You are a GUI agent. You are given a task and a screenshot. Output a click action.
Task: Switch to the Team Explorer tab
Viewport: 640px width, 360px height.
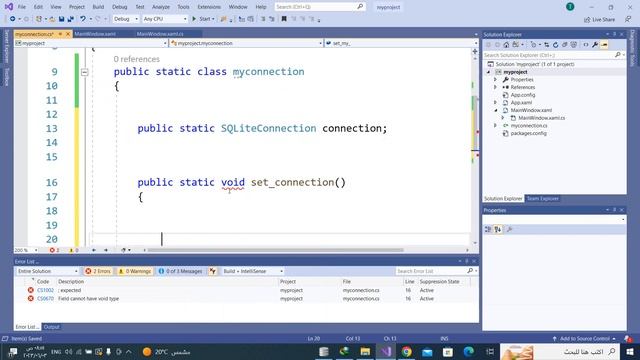[542, 199]
